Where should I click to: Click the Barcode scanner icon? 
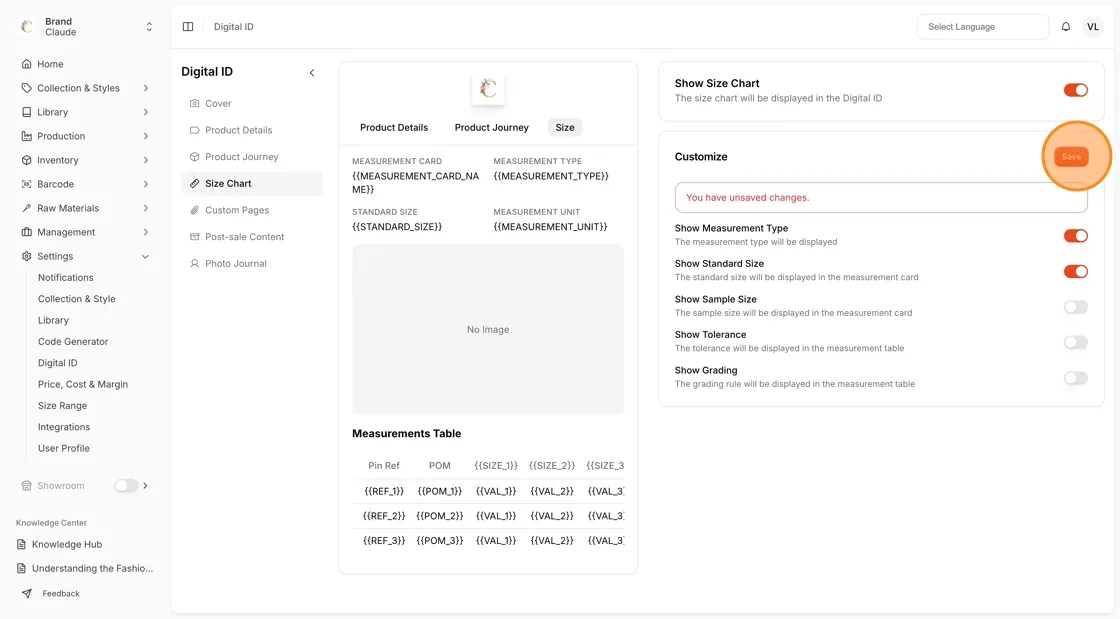pyautogui.click(x=26, y=184)
